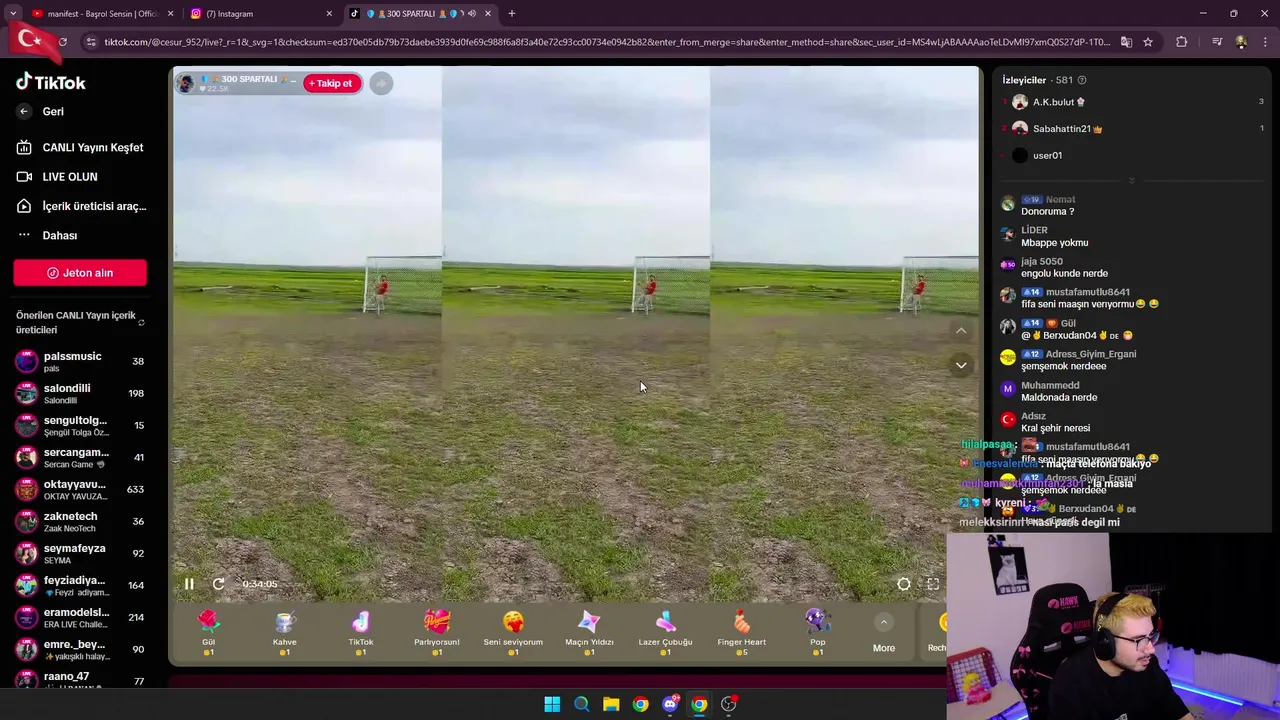Send the Finger Heart gift
Viewport: 1280px width, 720px height.
[x=741, y=632]
